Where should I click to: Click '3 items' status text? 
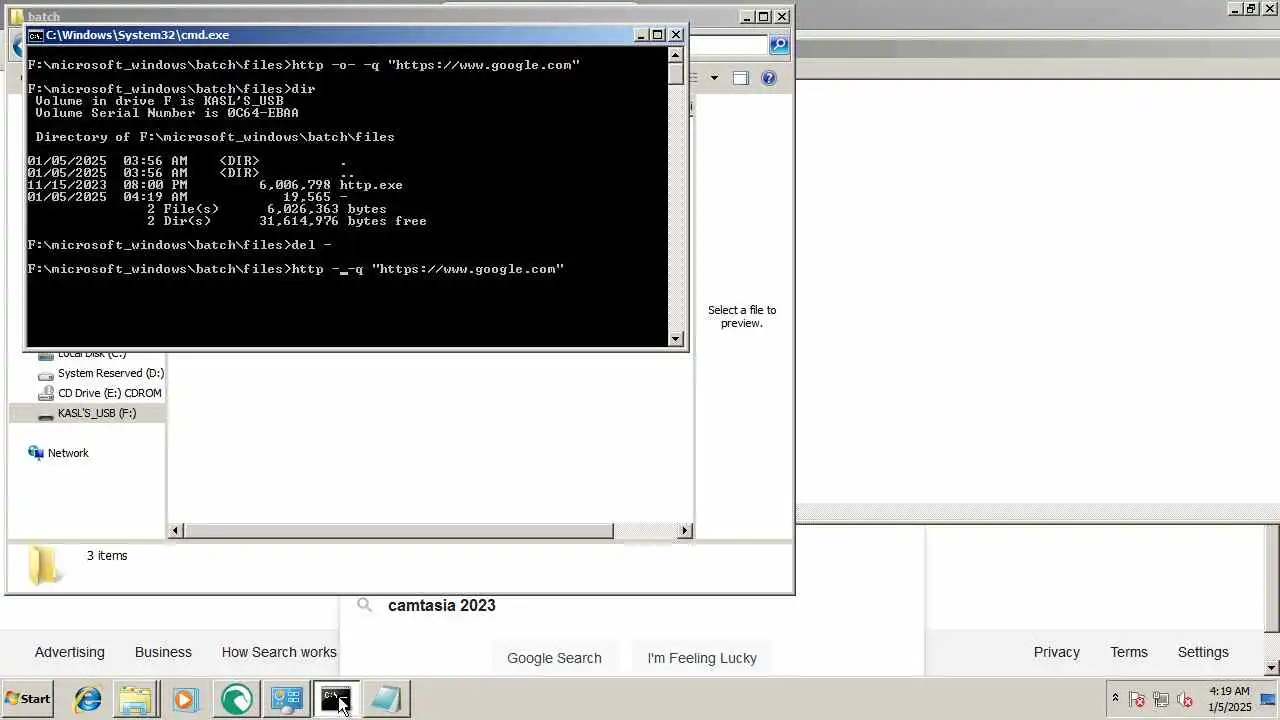[107, 556]
